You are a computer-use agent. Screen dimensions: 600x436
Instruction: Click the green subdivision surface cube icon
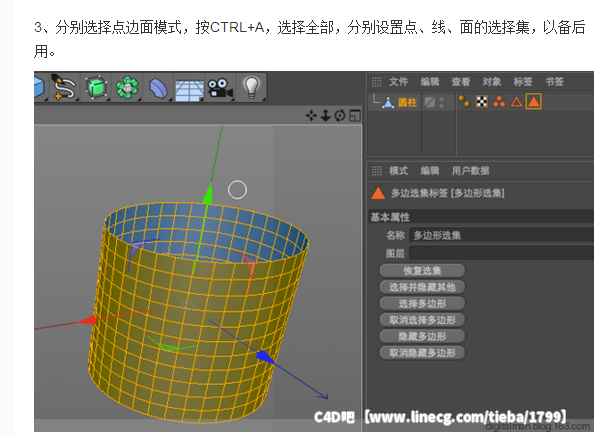click(95, 88)
